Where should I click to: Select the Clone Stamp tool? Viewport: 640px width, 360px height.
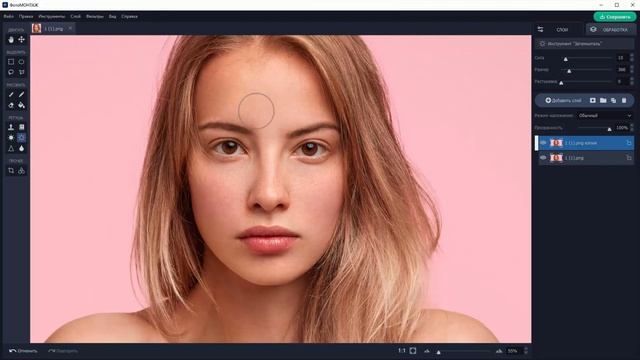[x=11, y=127]
